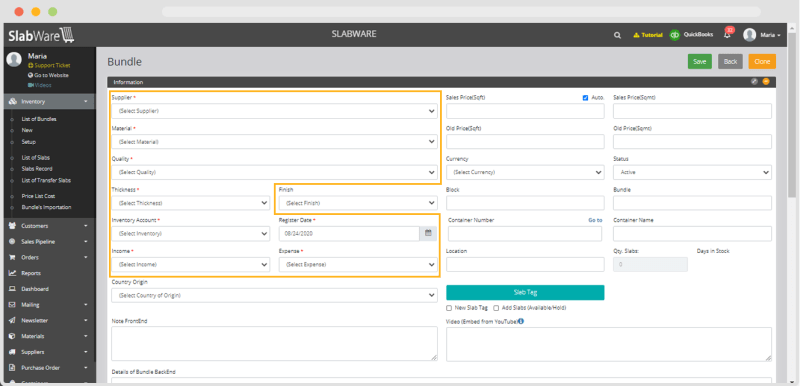Click the Go to Website link
This screenshot has width=800, height=386.
click(48, 75)
